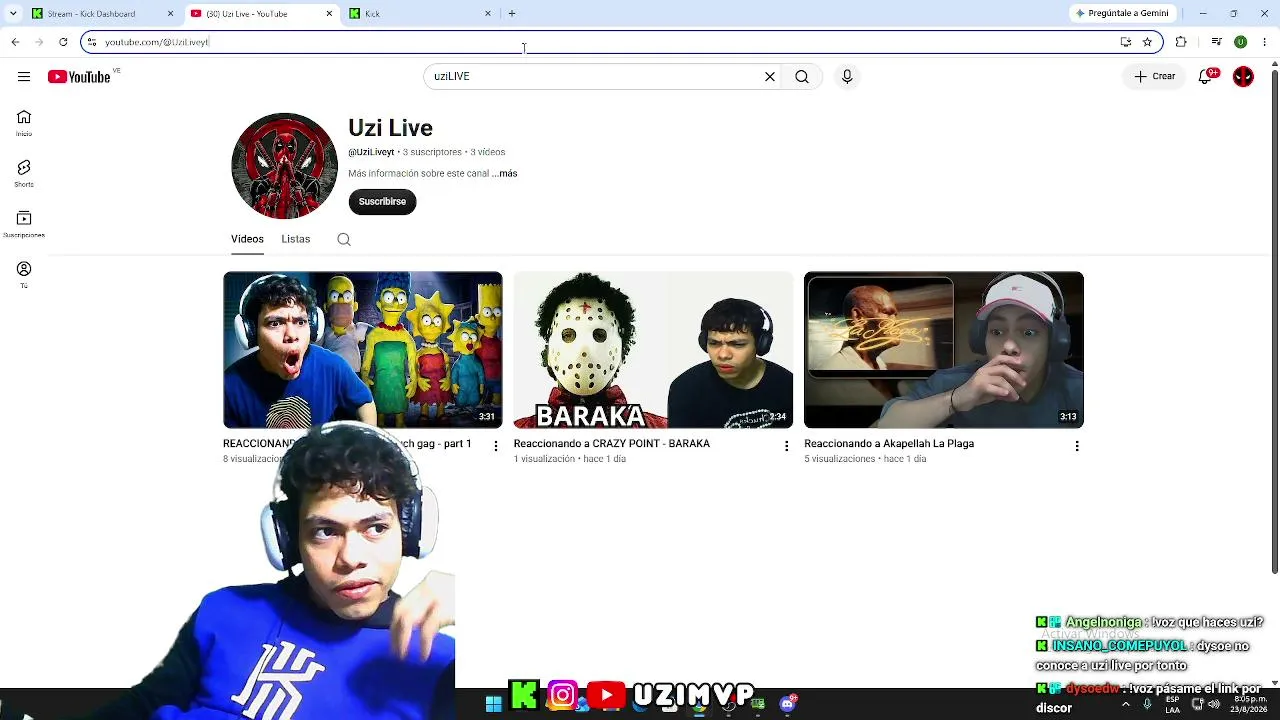Open the Videos channel tab
The width and height of the screenshot is (1280, 720).
click(247, 239)
